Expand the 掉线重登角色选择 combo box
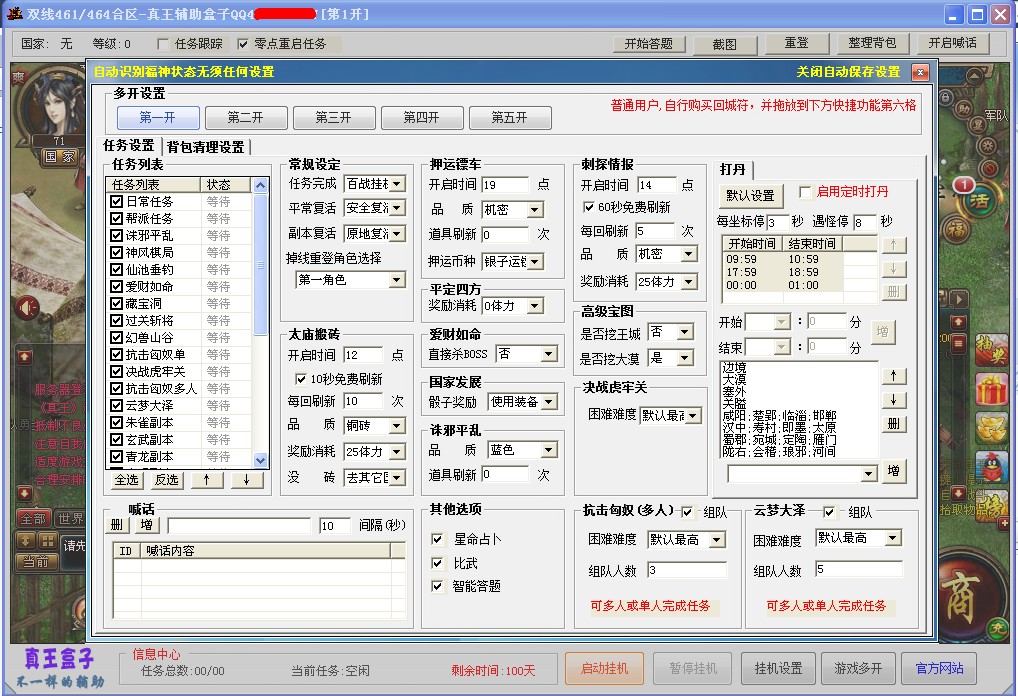Viewport: 1018px width, 696px height. [396, 281]
